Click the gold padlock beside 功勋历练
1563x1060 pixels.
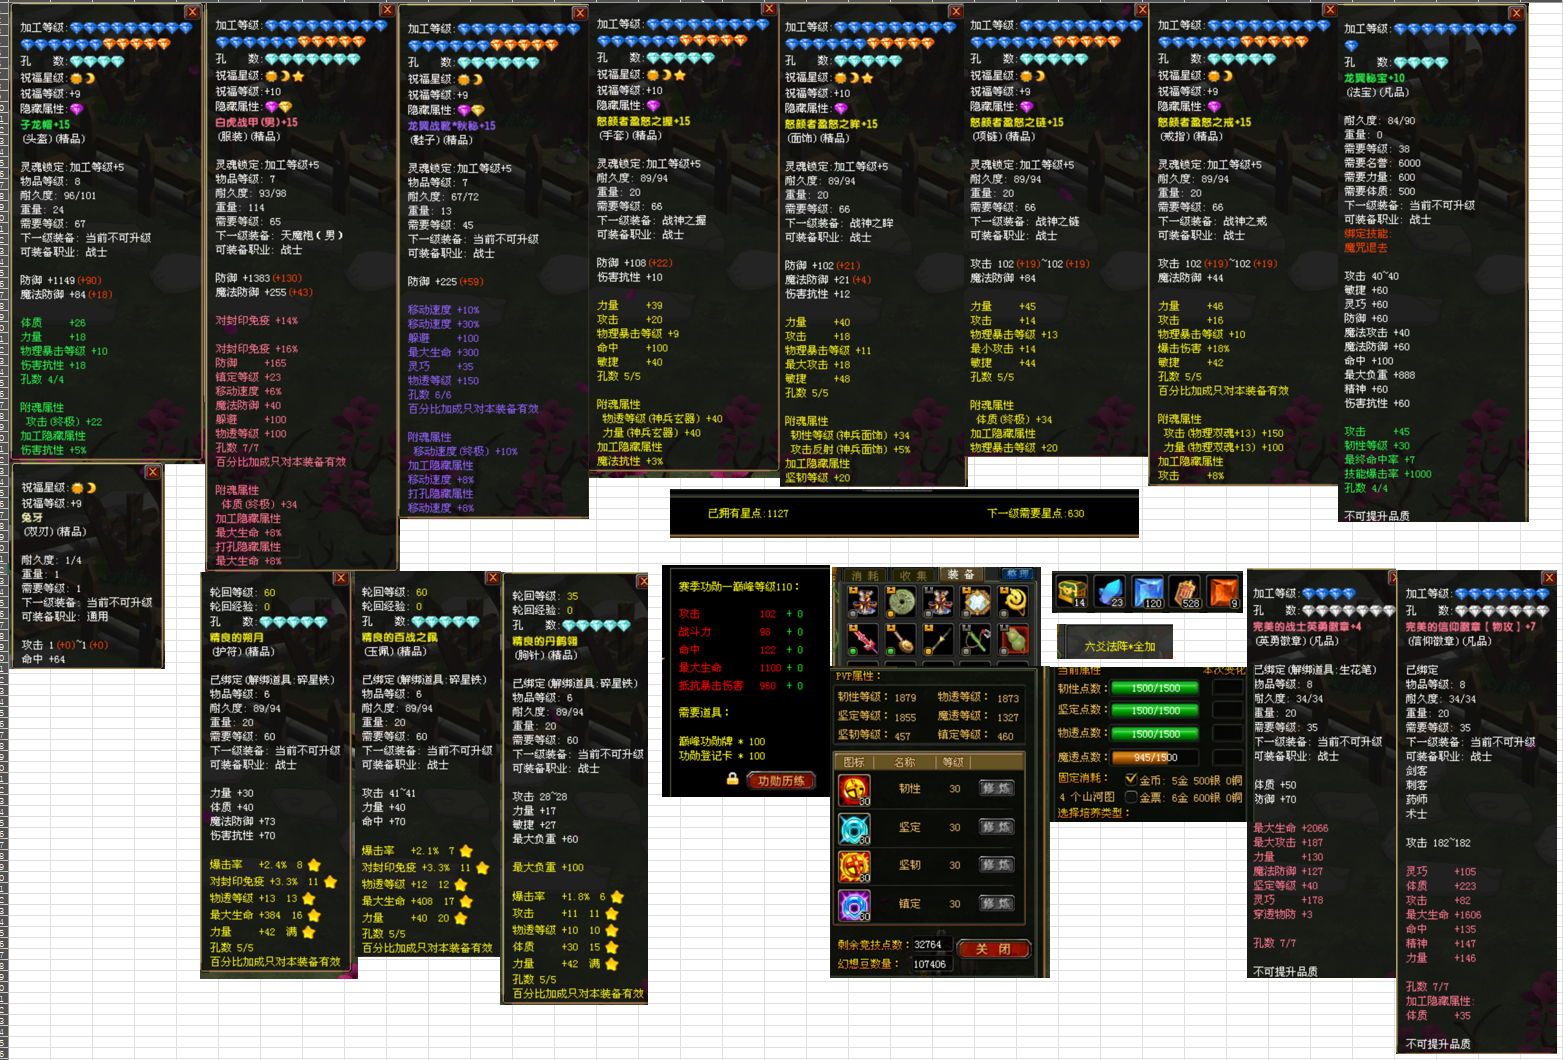click(x=733, y=779)
